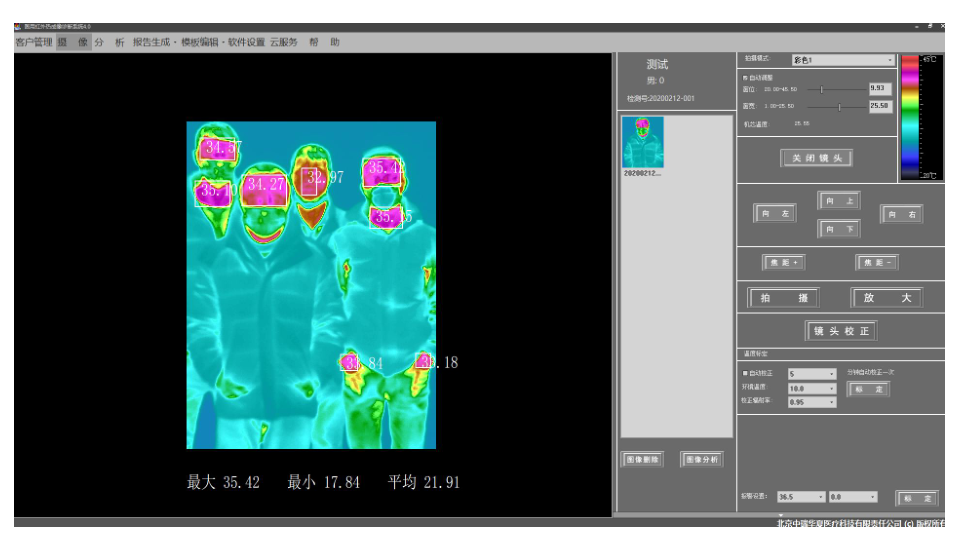Image resolution: width=958 pixels, height=540 pixels.
Task: Open the 报告生成 menu
Action: [x=153, y=43]
